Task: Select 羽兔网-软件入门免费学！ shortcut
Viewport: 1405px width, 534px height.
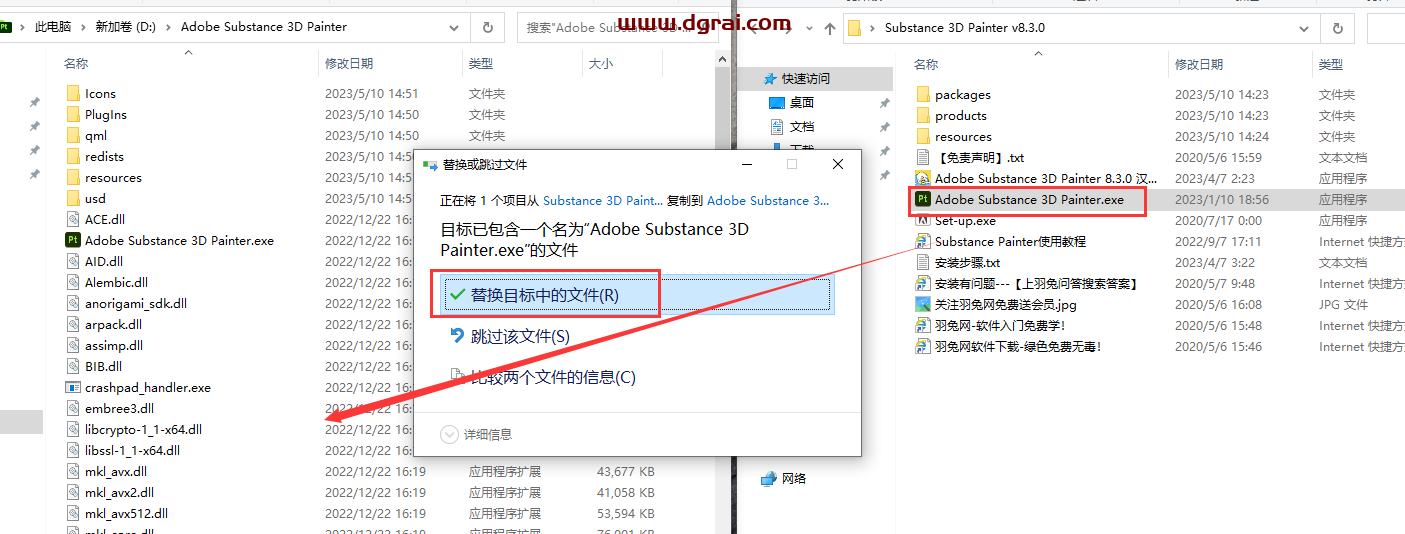Action: coord(1000,325)
